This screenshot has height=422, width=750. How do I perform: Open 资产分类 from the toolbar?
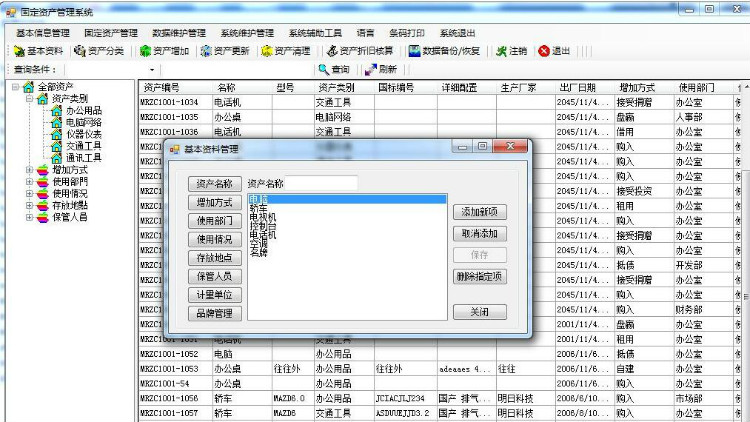tap(98, 51)
